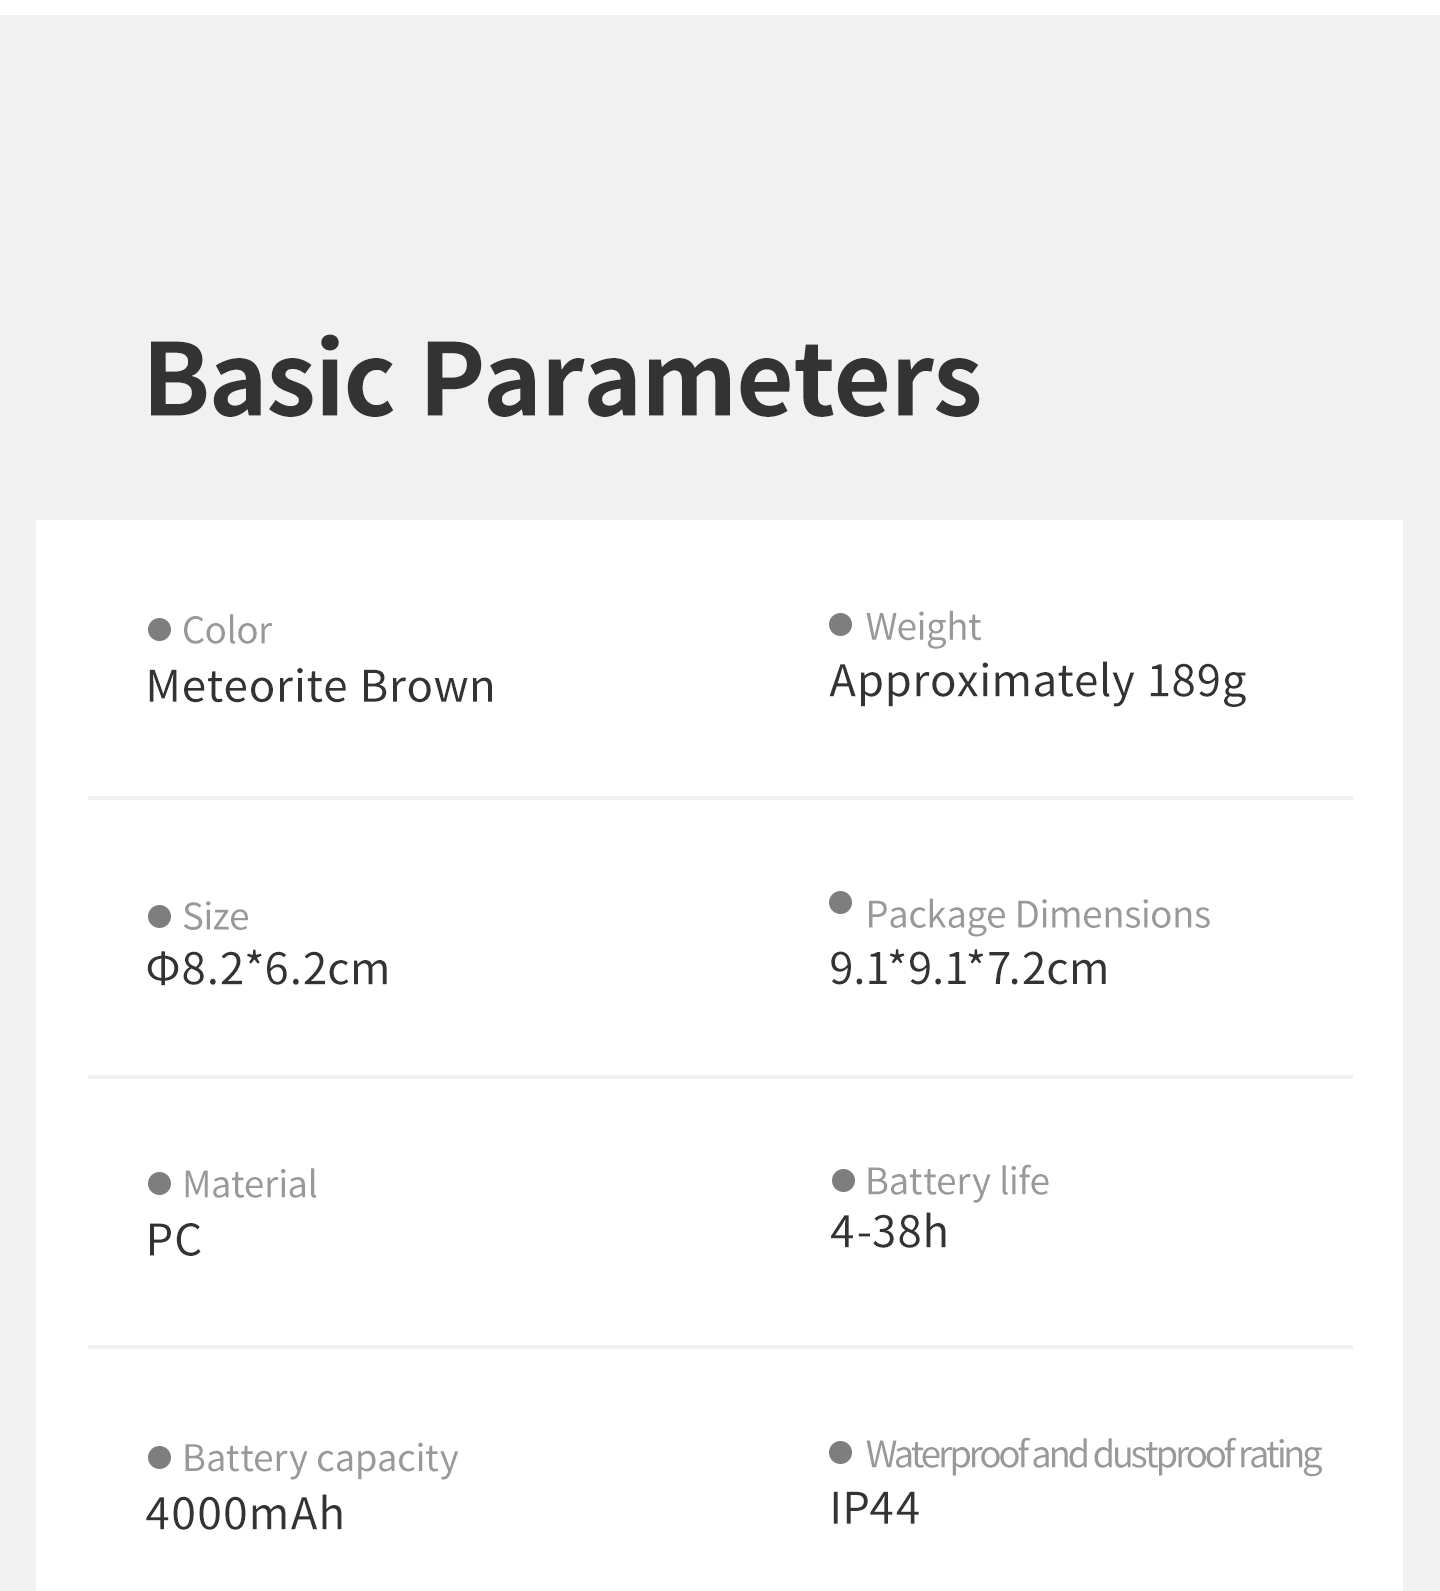The height and width of the screenshot is (1591, 1440).
Task: Click the bullet dot beside Color
Action: click(159, 629)
